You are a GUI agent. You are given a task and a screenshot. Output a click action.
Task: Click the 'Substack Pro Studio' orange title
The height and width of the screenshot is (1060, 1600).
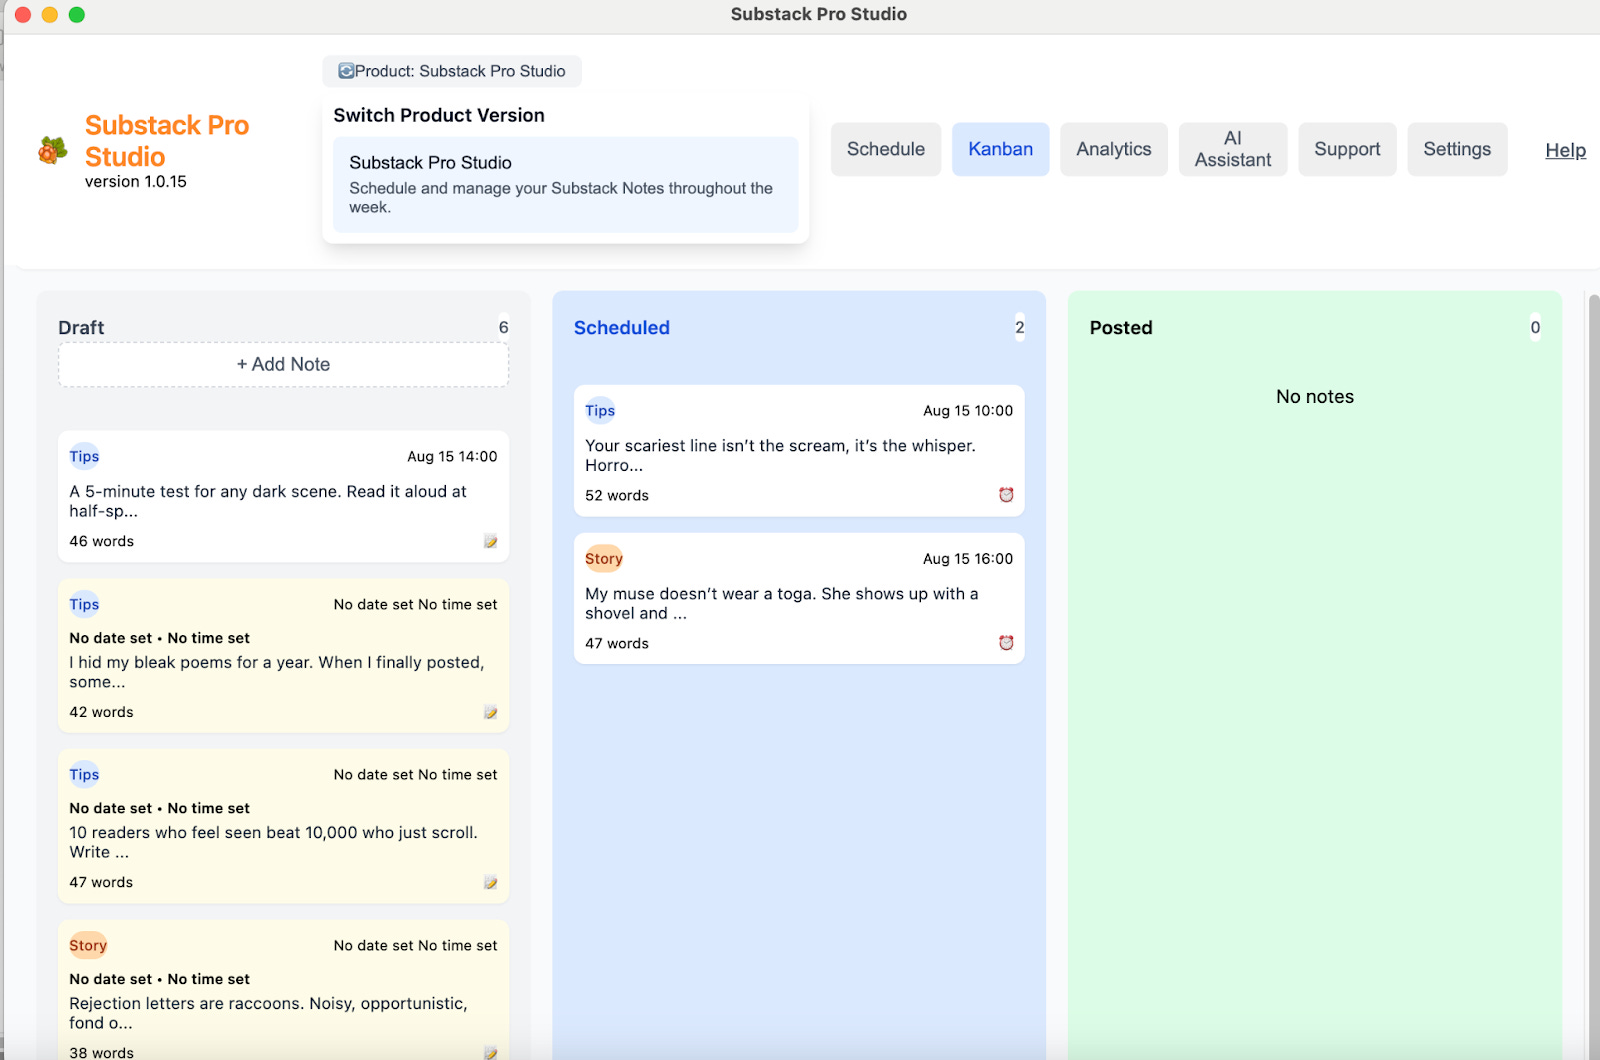point(167,141)
